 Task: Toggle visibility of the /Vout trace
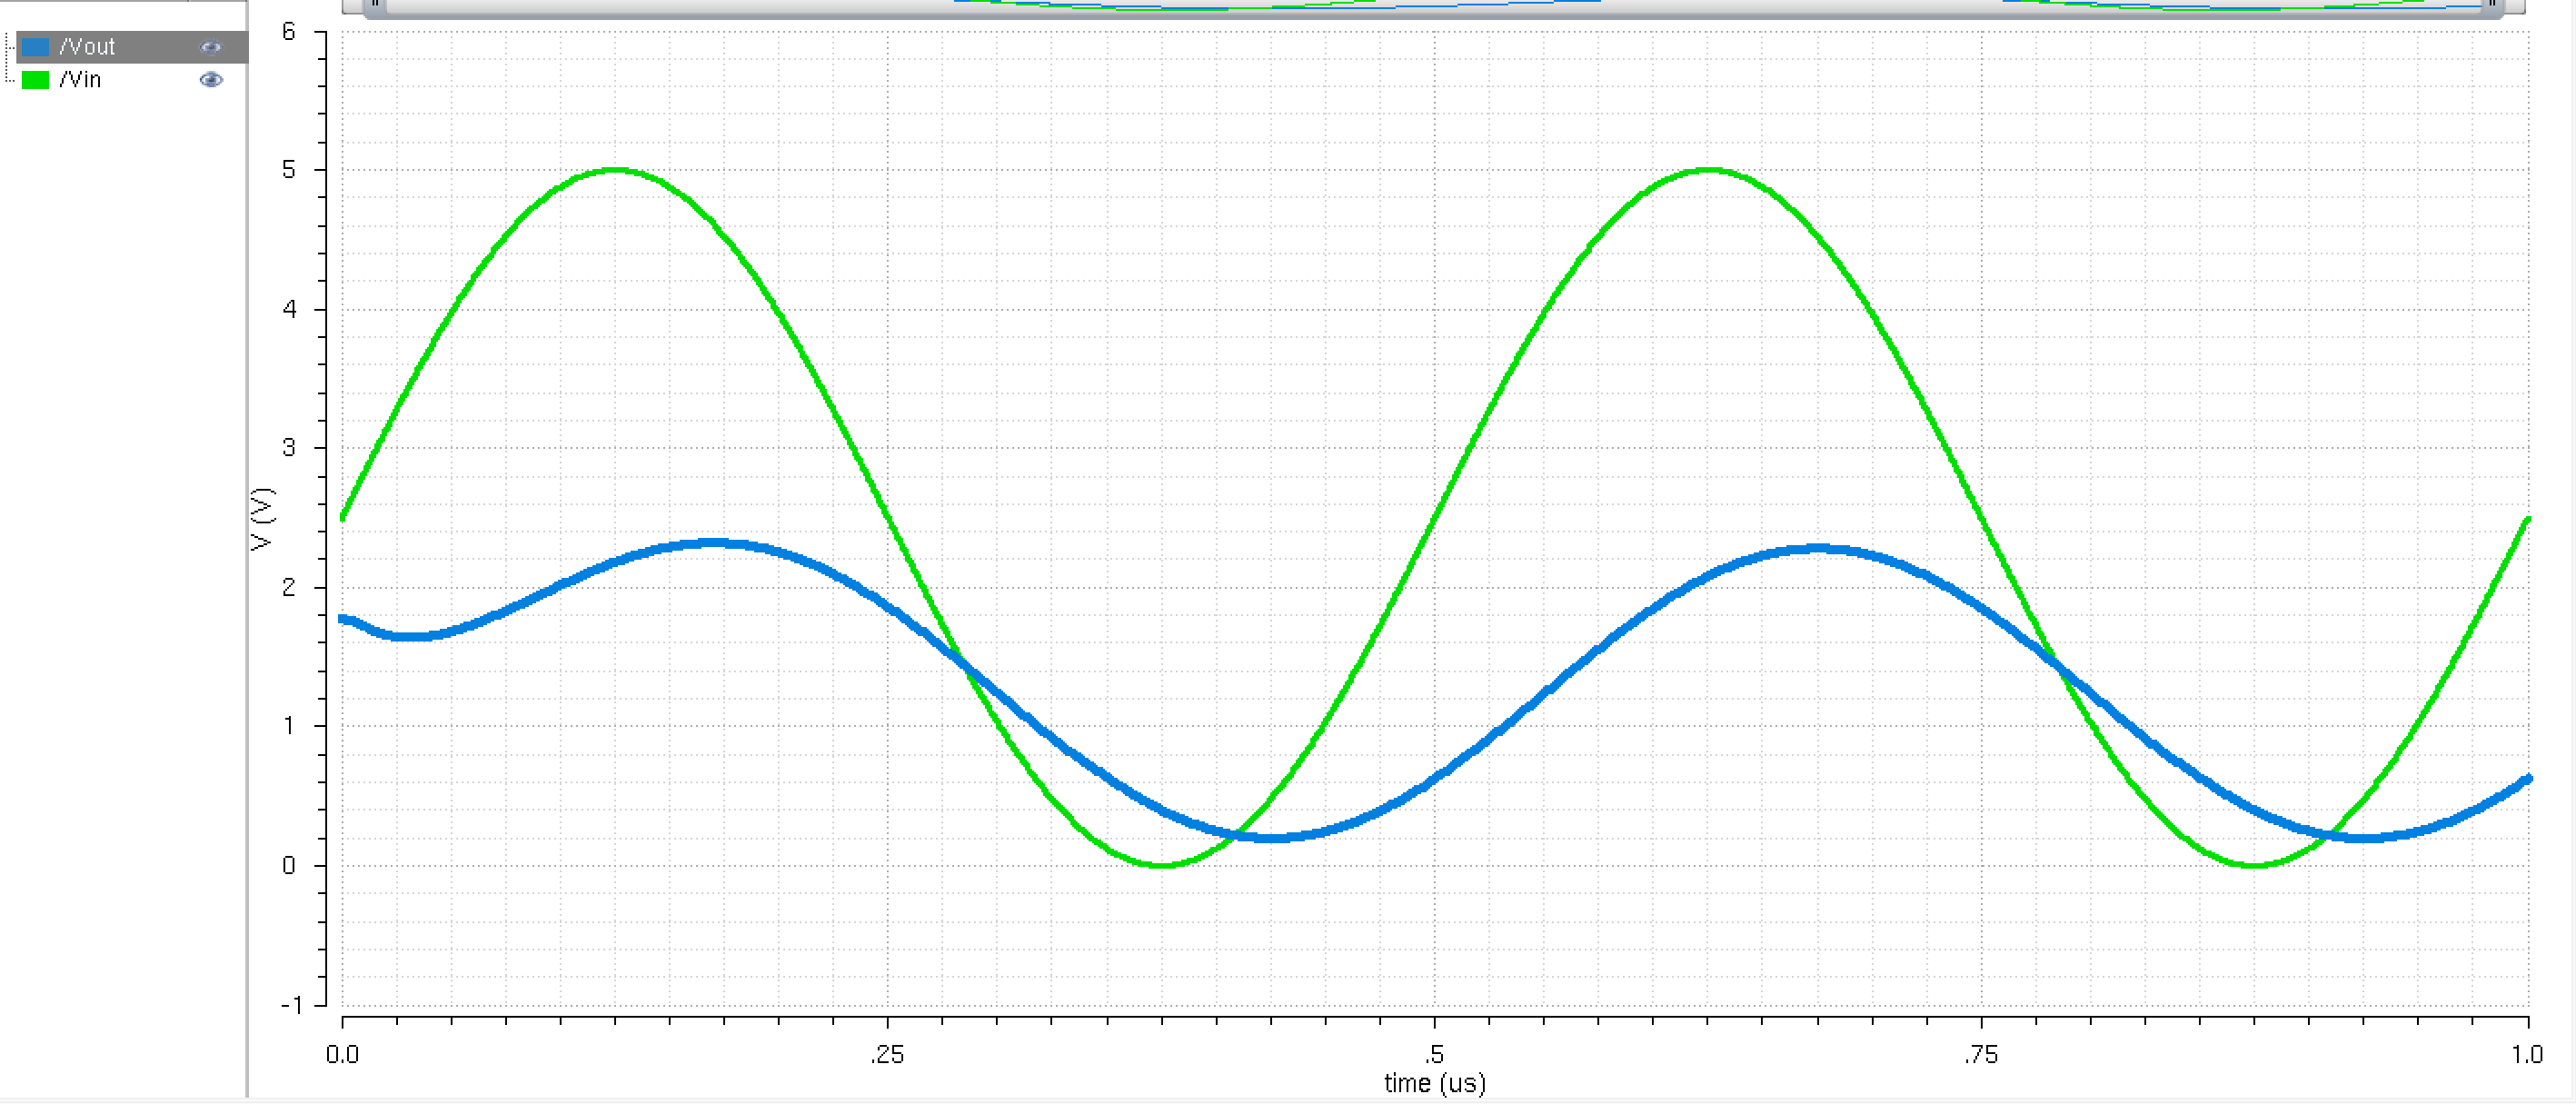(211, 46)
